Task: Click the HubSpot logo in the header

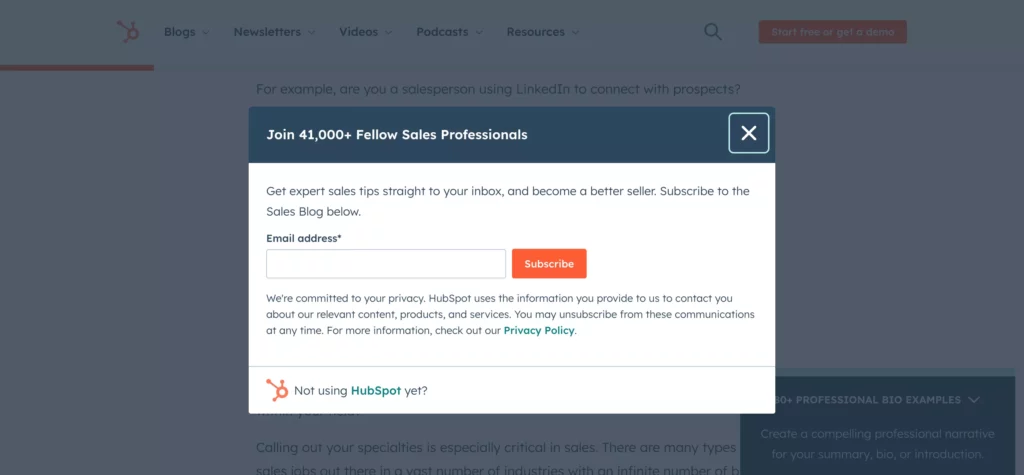Action: pos(127,31)
